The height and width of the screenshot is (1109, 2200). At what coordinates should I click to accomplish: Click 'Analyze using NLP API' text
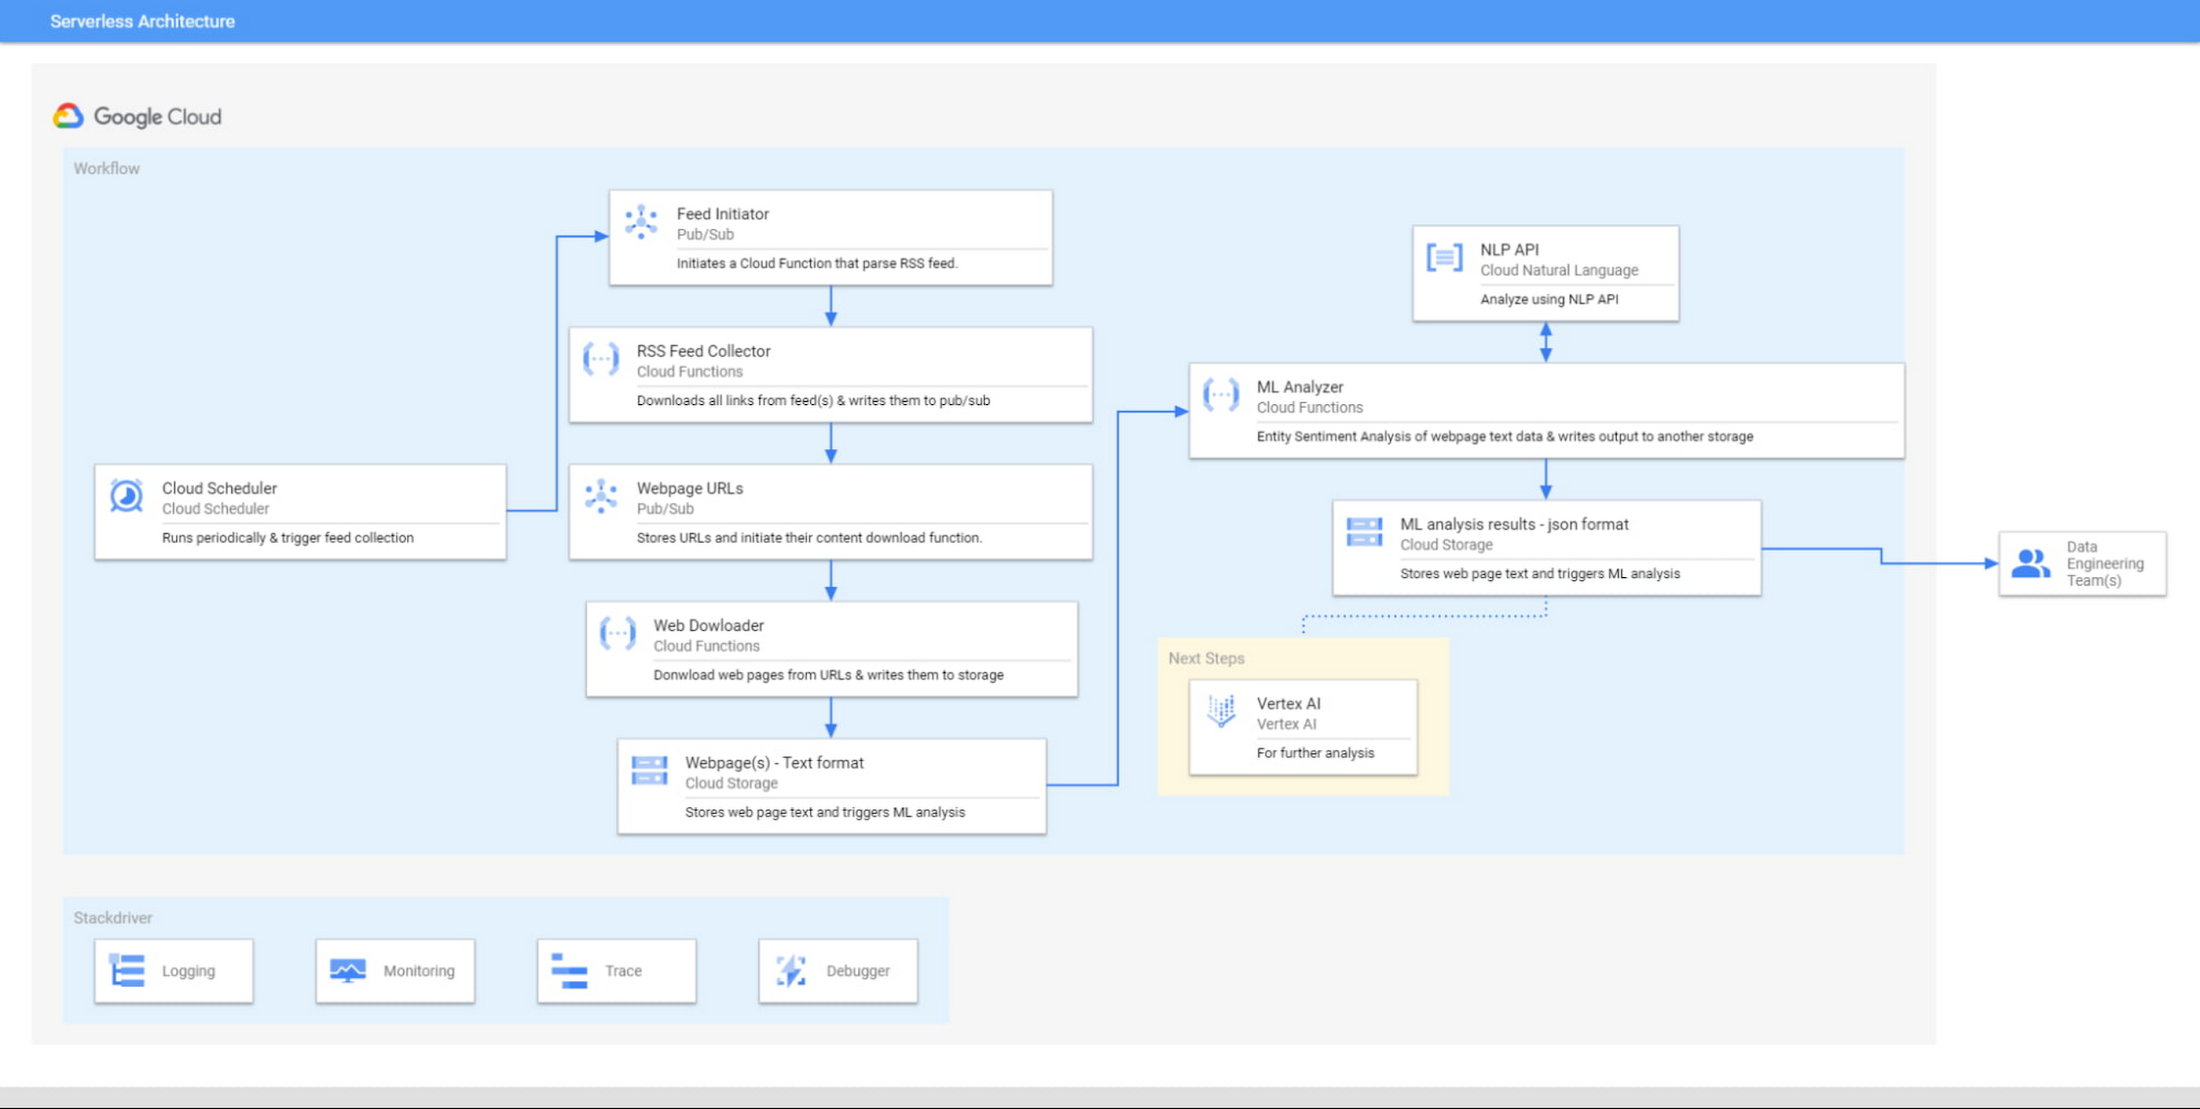tap(1549, 299)
